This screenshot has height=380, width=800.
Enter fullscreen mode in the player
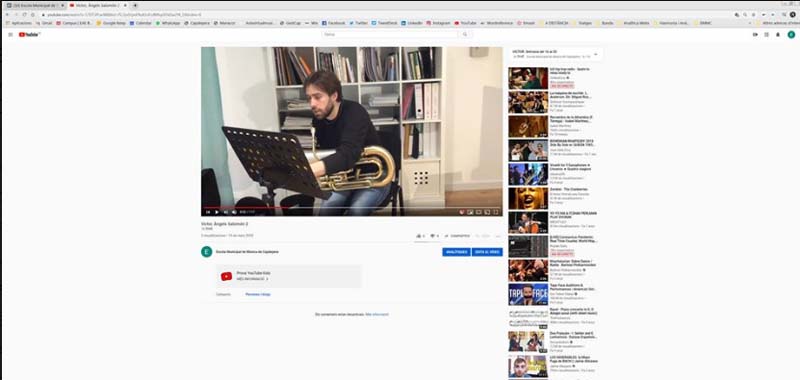click(495, 212)
